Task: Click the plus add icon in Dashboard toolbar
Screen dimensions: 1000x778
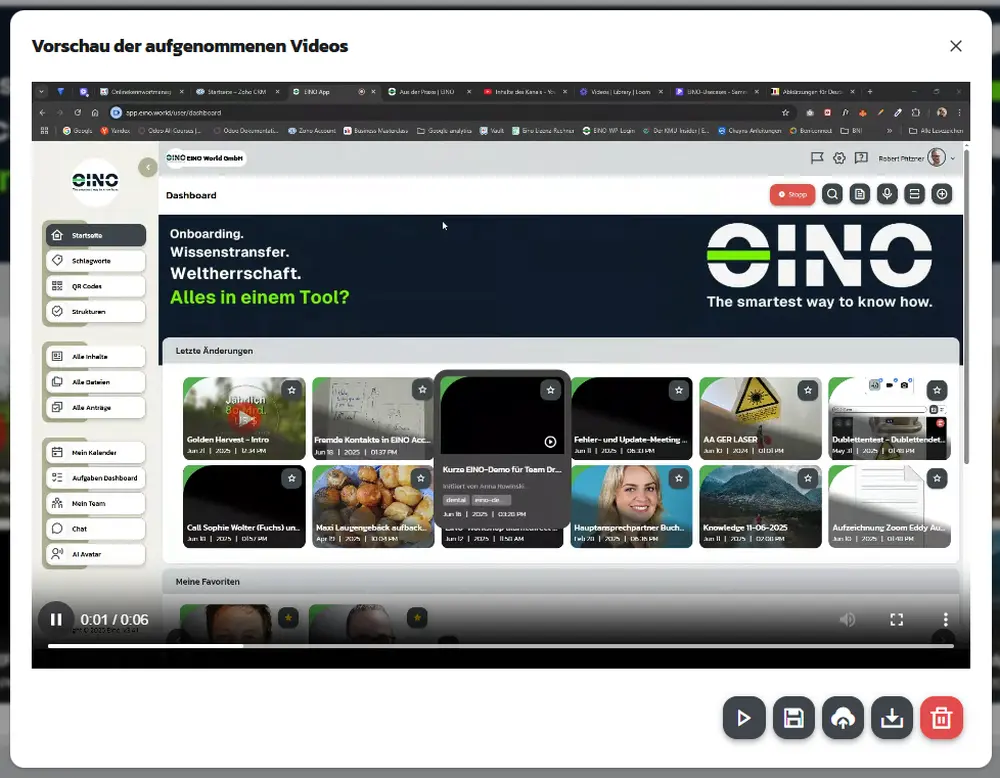Action: coord(942,194)
